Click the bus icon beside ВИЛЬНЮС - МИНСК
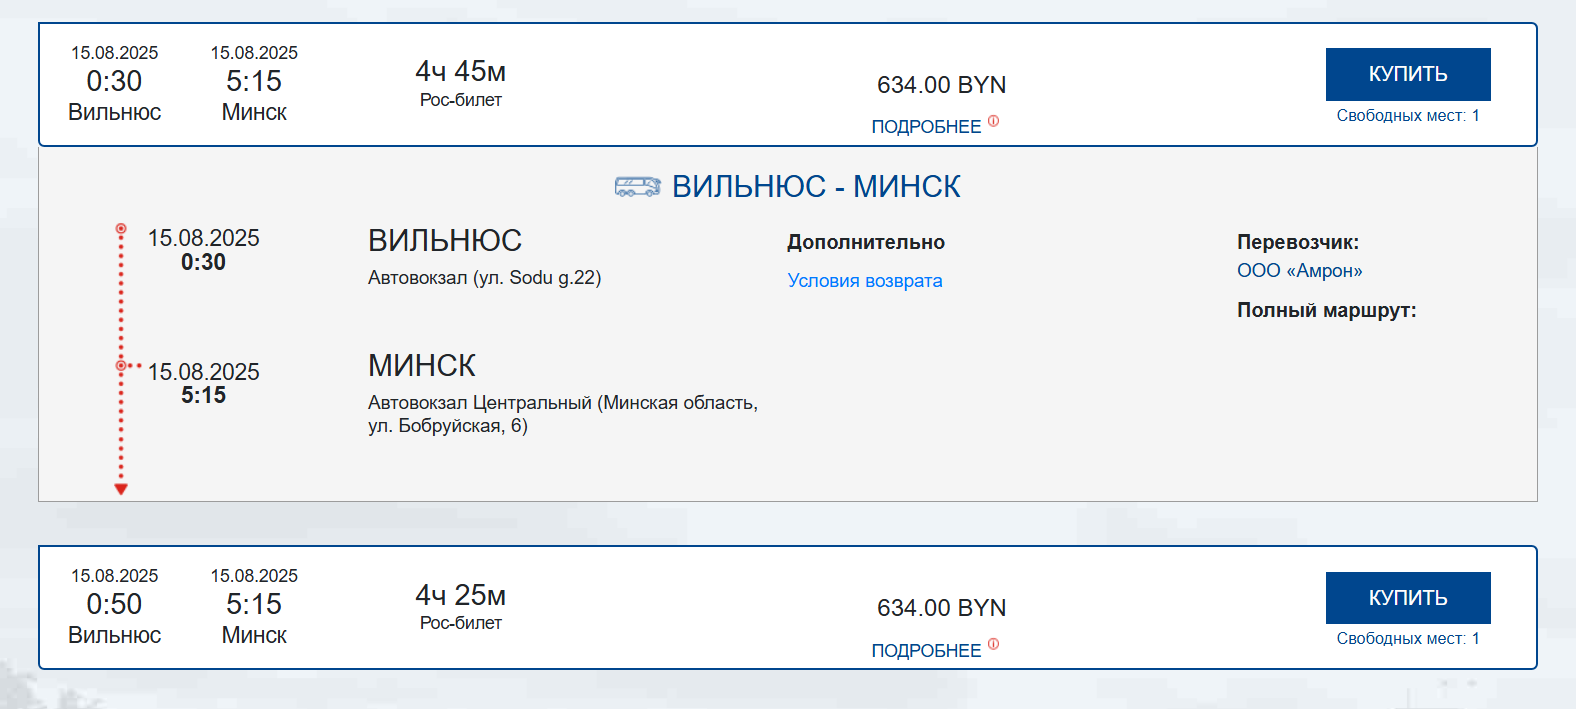Viewport: 1576px width, 709px height. [x=637, y=187]
